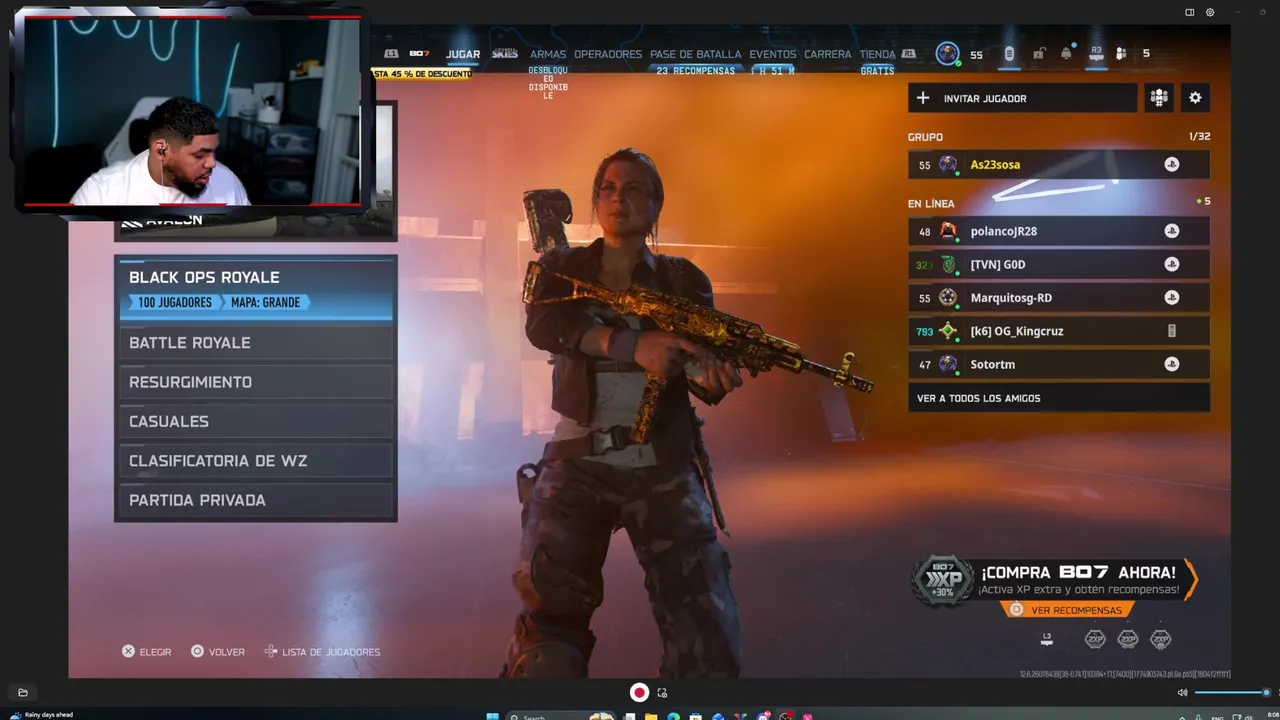Viewport: 1280px width, 720px height.
Task: Click the VOLVER prompt
Action: [x=217, y=652]
